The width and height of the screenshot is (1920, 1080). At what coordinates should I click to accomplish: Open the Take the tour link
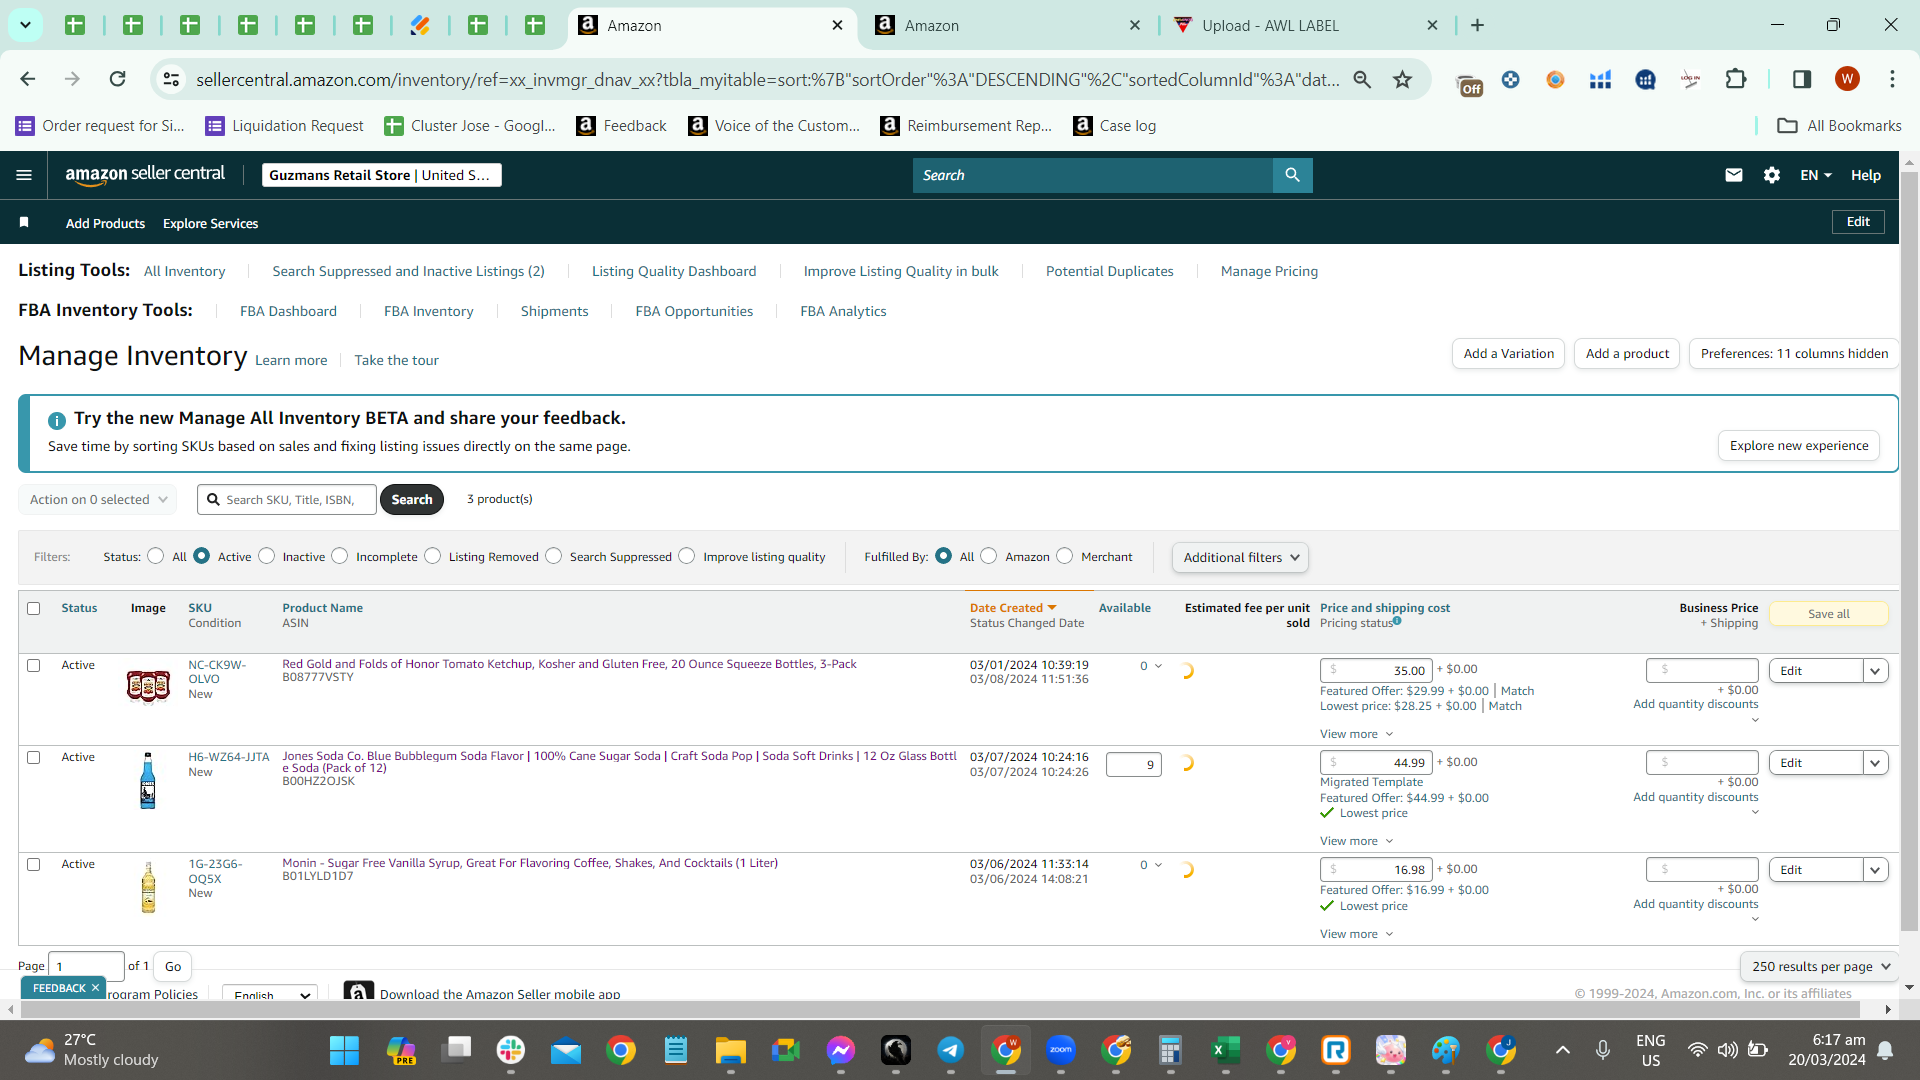coord(396,360)
